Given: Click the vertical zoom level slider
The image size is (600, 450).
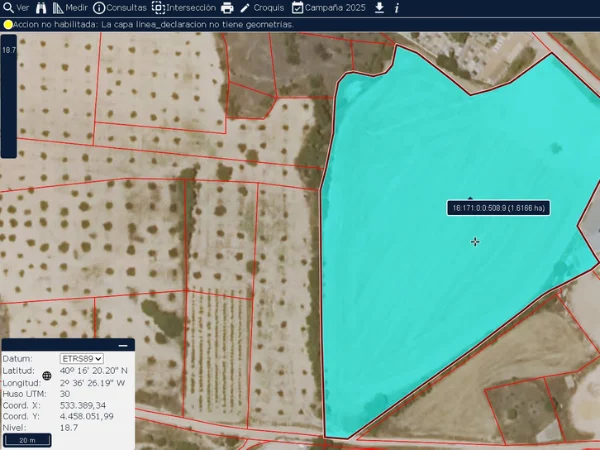Looking at the screenshot, I should pos(8,95).
